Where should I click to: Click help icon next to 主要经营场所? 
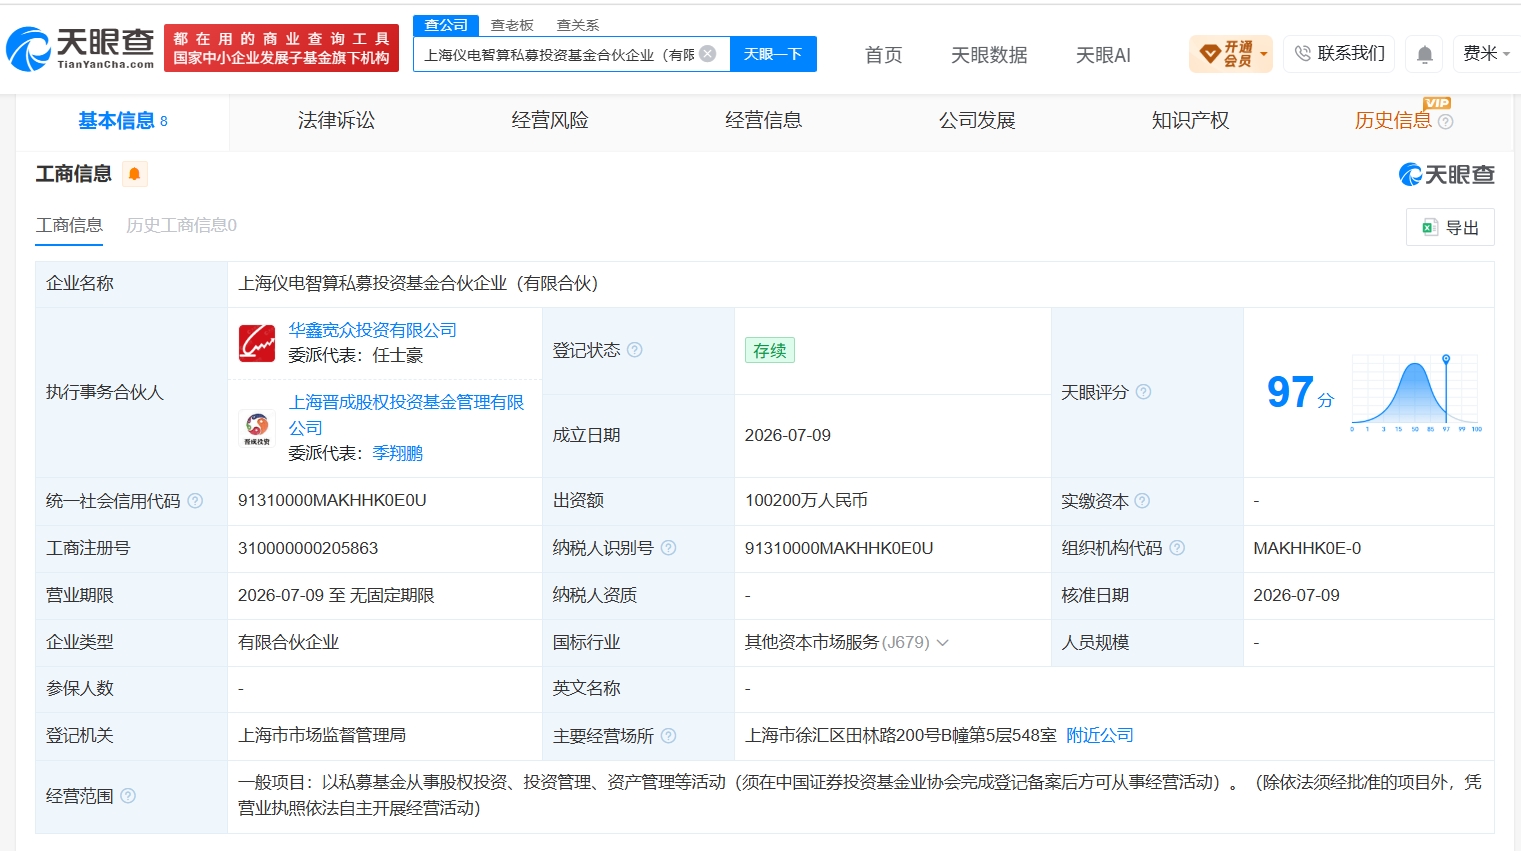pyautogui.click(x=668, y=736)
